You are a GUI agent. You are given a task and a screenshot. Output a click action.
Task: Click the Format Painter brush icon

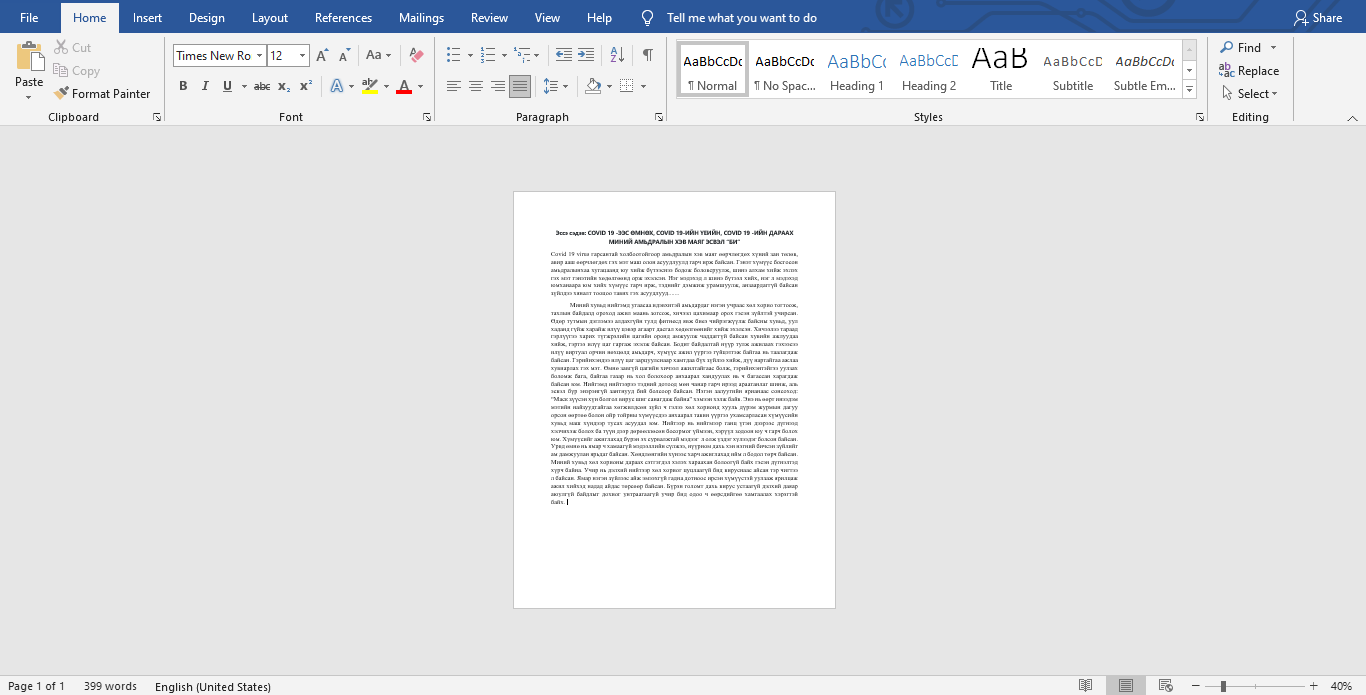(62, 94)
